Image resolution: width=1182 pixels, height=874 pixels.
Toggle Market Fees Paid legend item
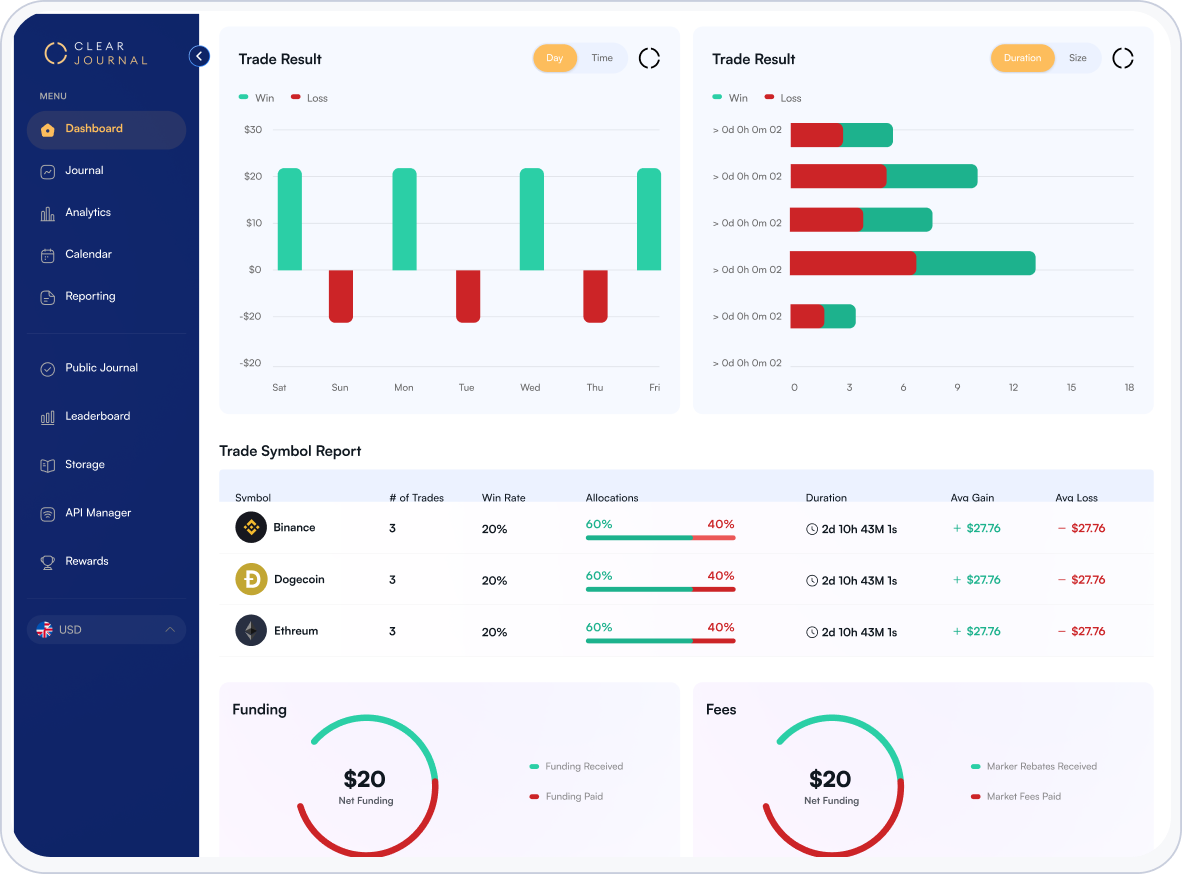pos(1015,796)
